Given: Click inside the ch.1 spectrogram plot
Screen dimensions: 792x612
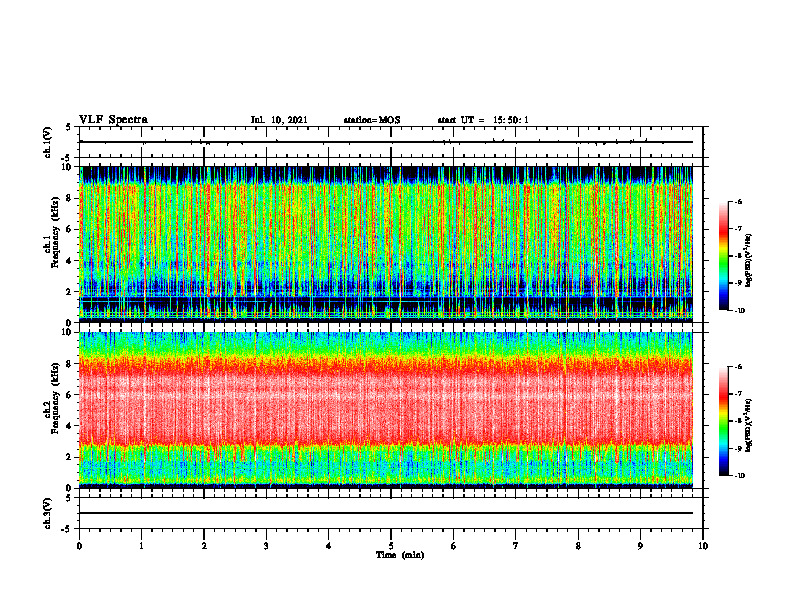Looking at the screenshot, I should [386, 244].
